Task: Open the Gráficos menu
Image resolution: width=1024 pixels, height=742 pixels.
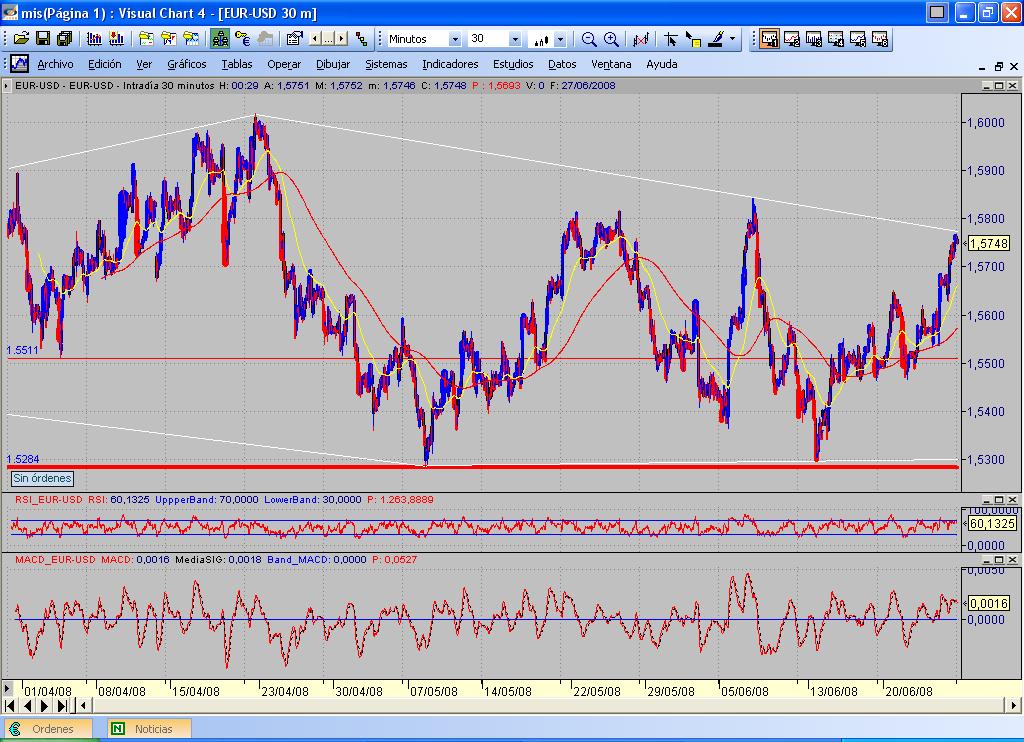Action: pyautogui.click(x=186, y=64)
